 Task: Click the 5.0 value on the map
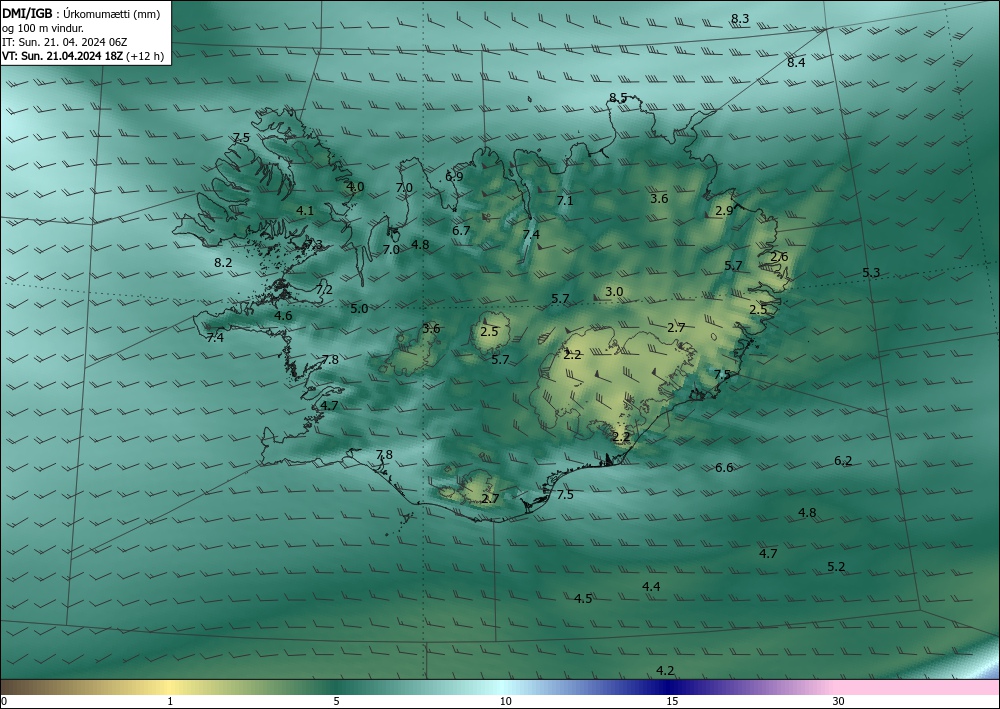click(359, 309)
